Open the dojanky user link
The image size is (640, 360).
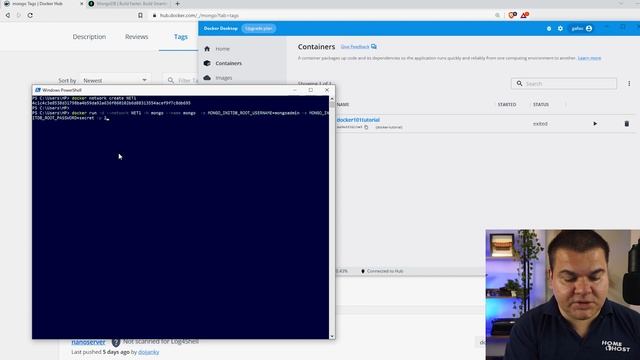coord(149,352)
